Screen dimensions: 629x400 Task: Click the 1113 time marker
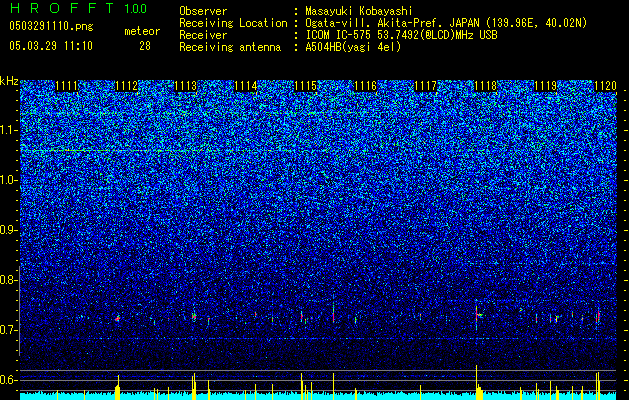[186, 86]
